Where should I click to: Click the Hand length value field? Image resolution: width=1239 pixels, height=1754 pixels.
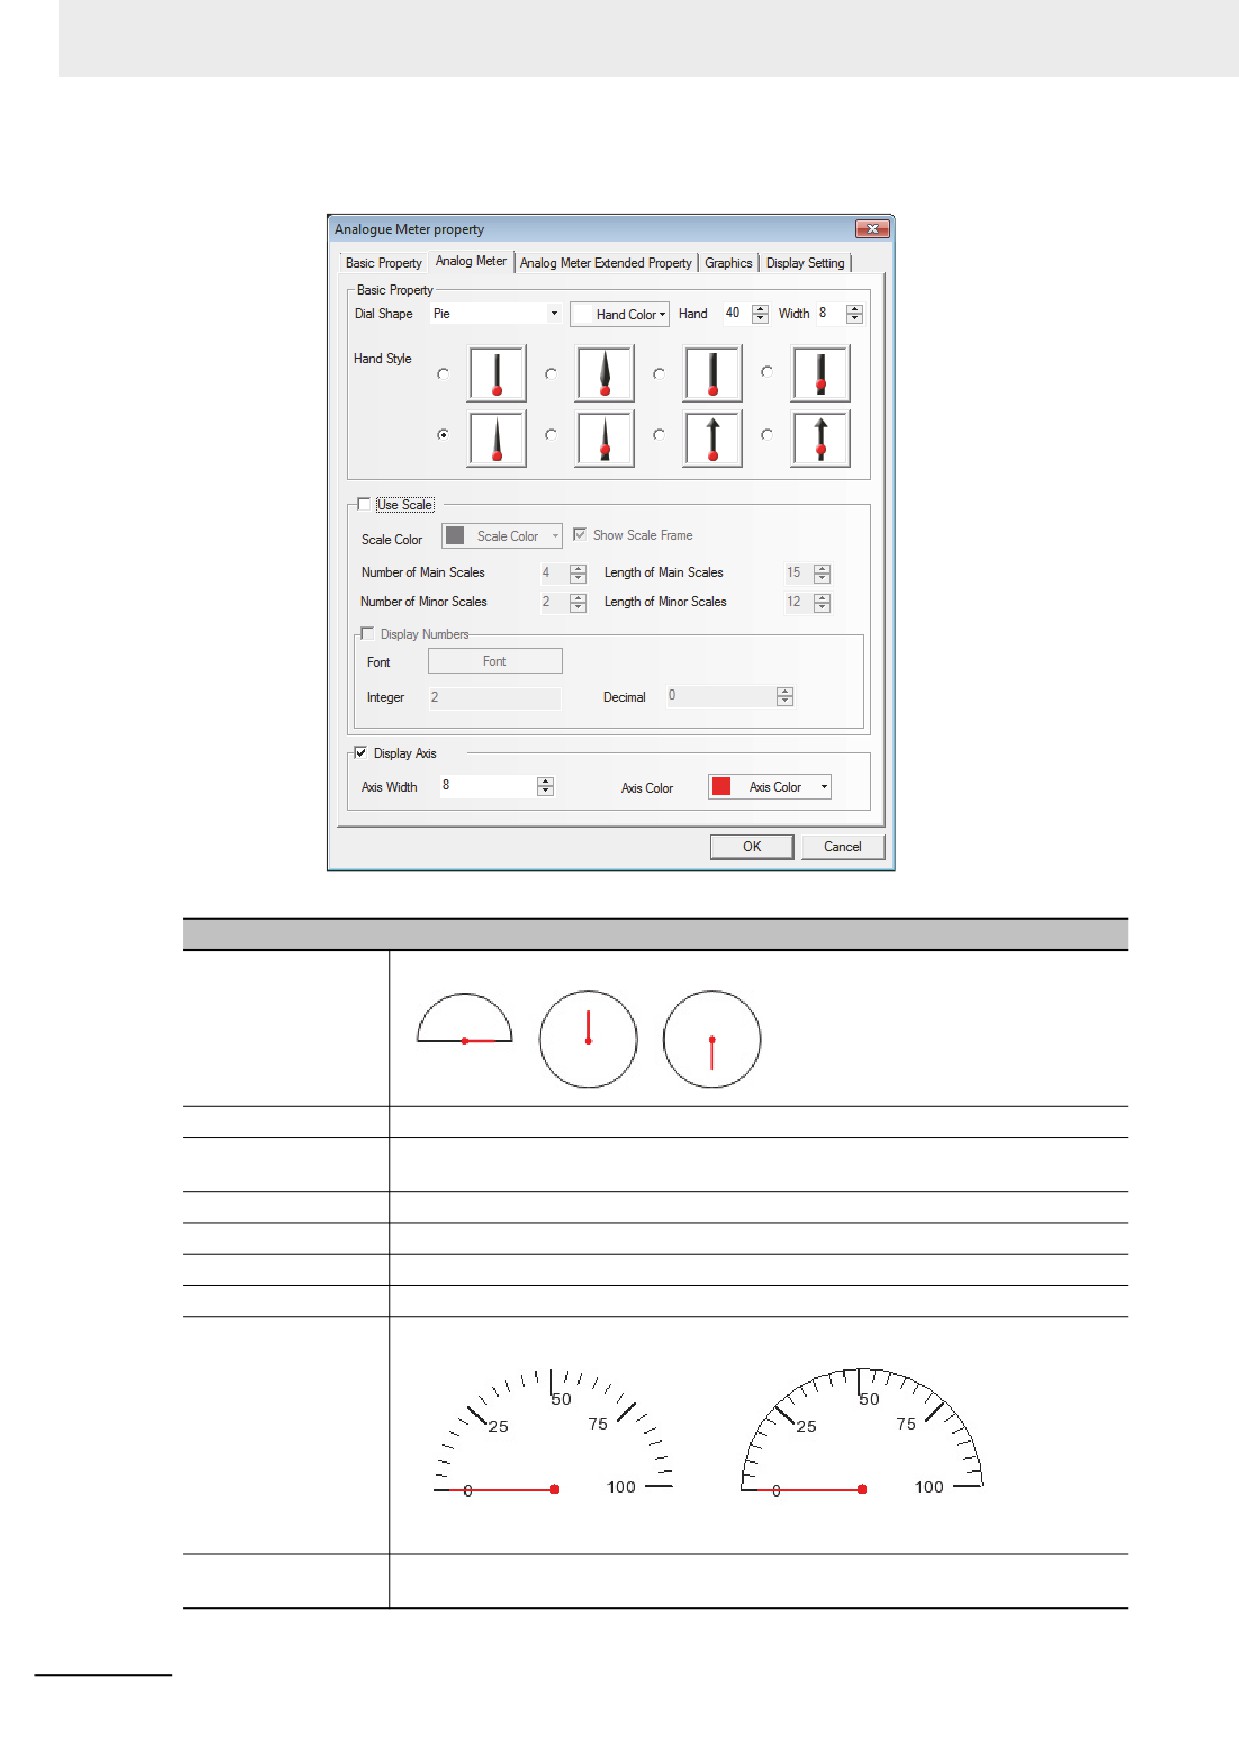click(737, 314)
